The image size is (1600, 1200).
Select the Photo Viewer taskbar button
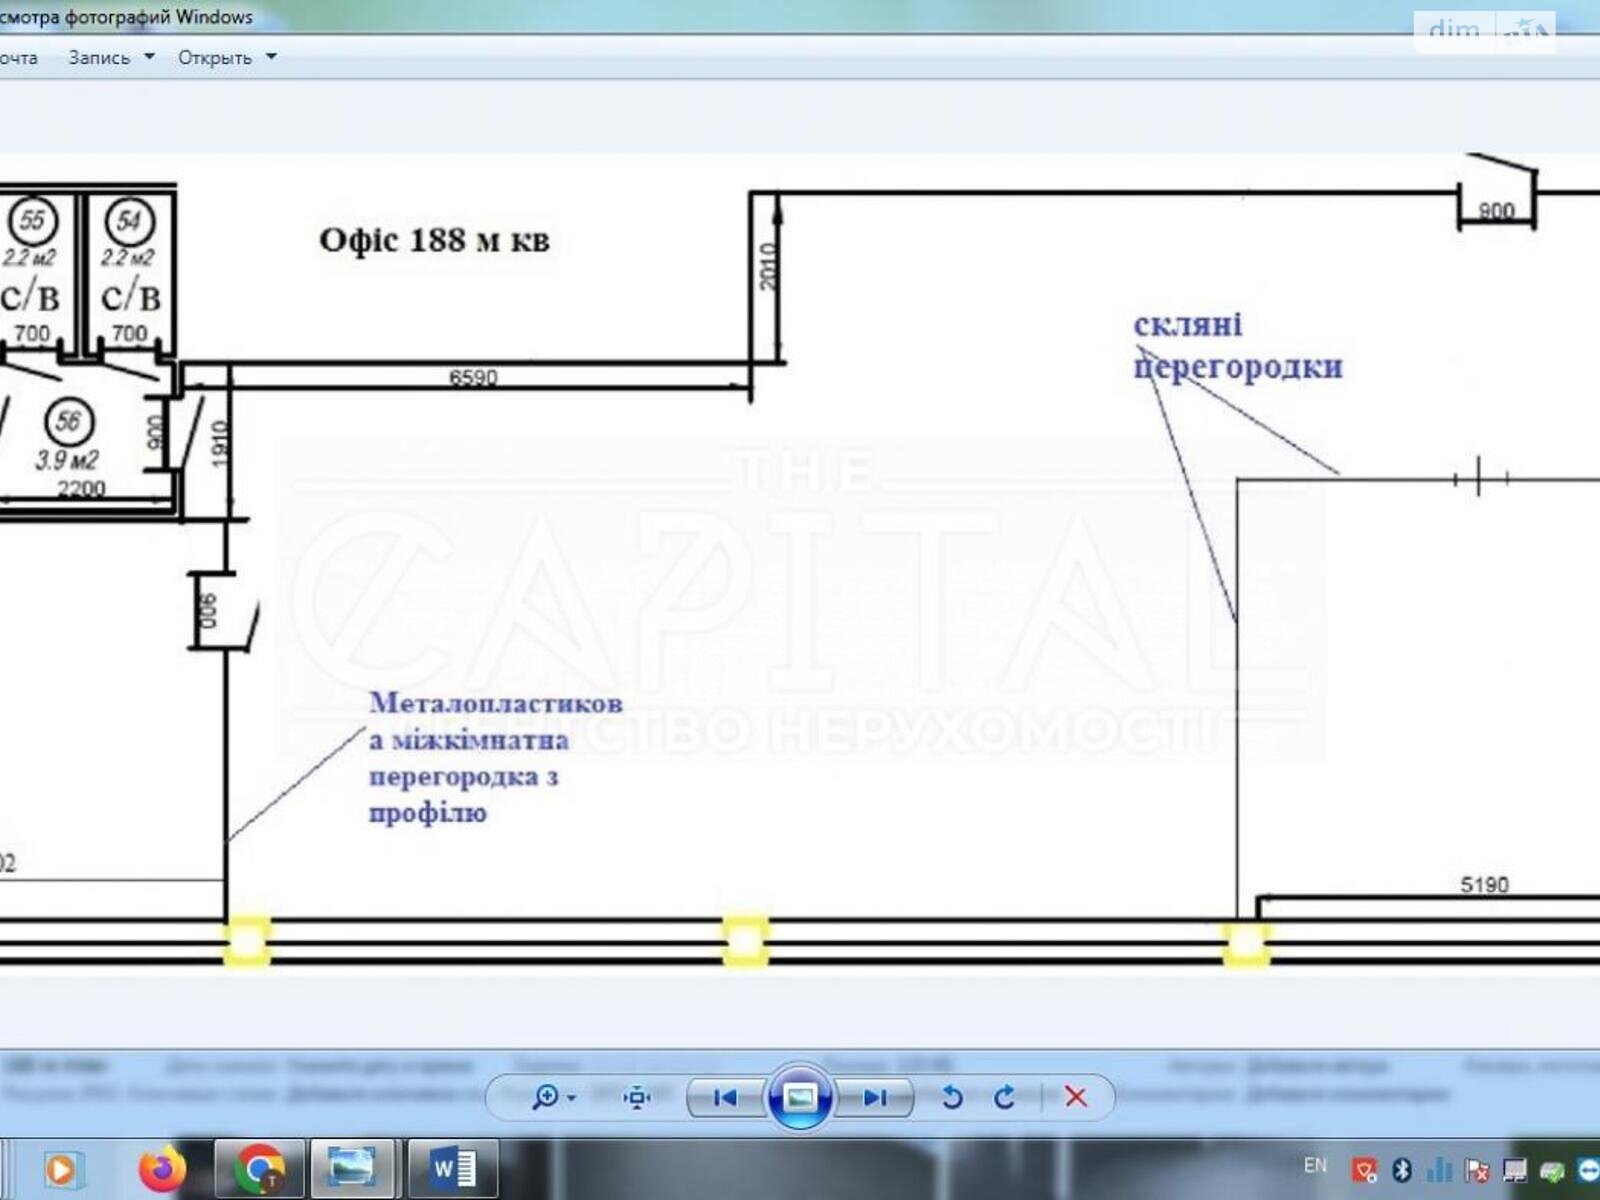(352, 1168)
